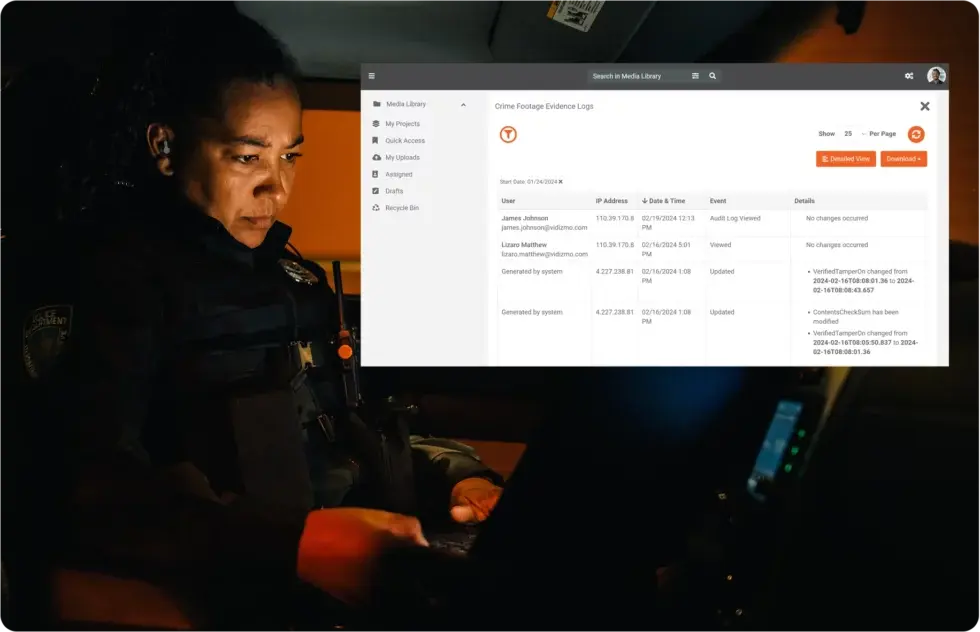Open the Recycle Bin
The height and width of the screenshot is (632, 980).
401,208
